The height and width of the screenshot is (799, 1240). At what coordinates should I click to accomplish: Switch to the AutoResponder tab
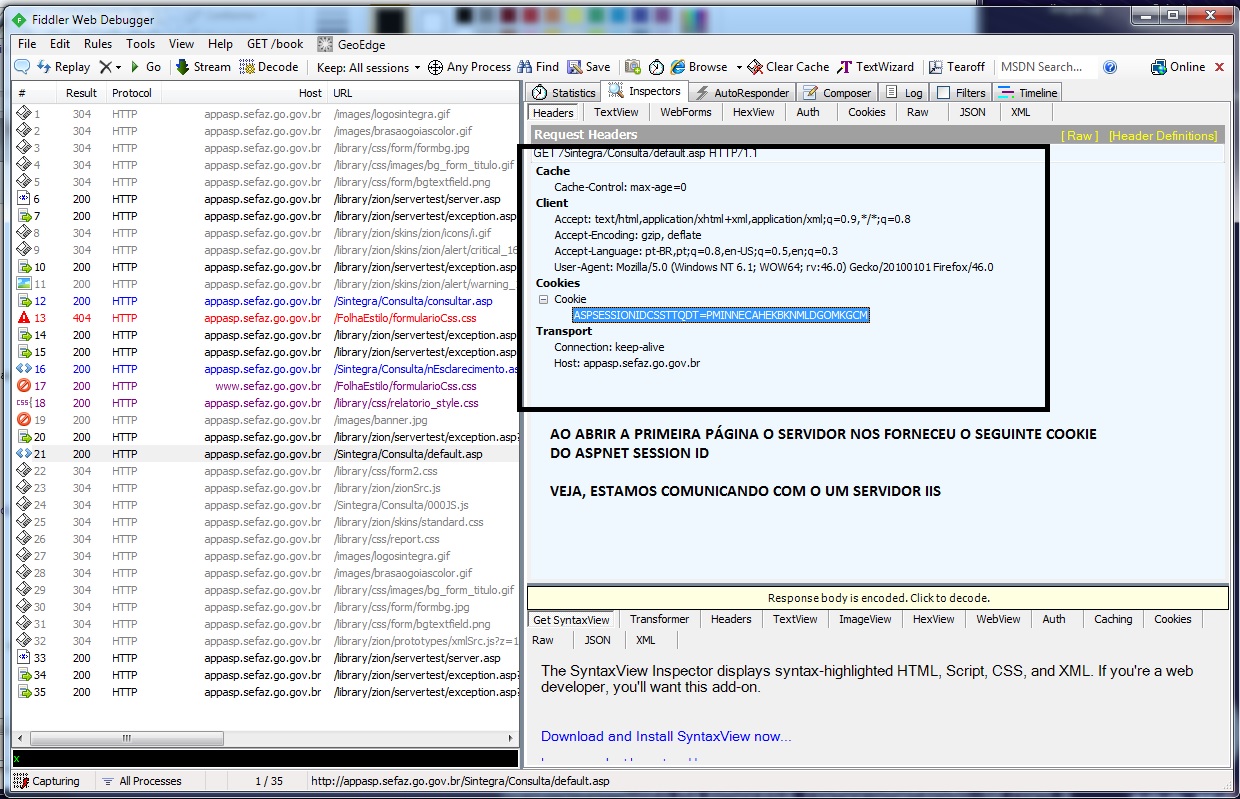click(x=743, y=93)
